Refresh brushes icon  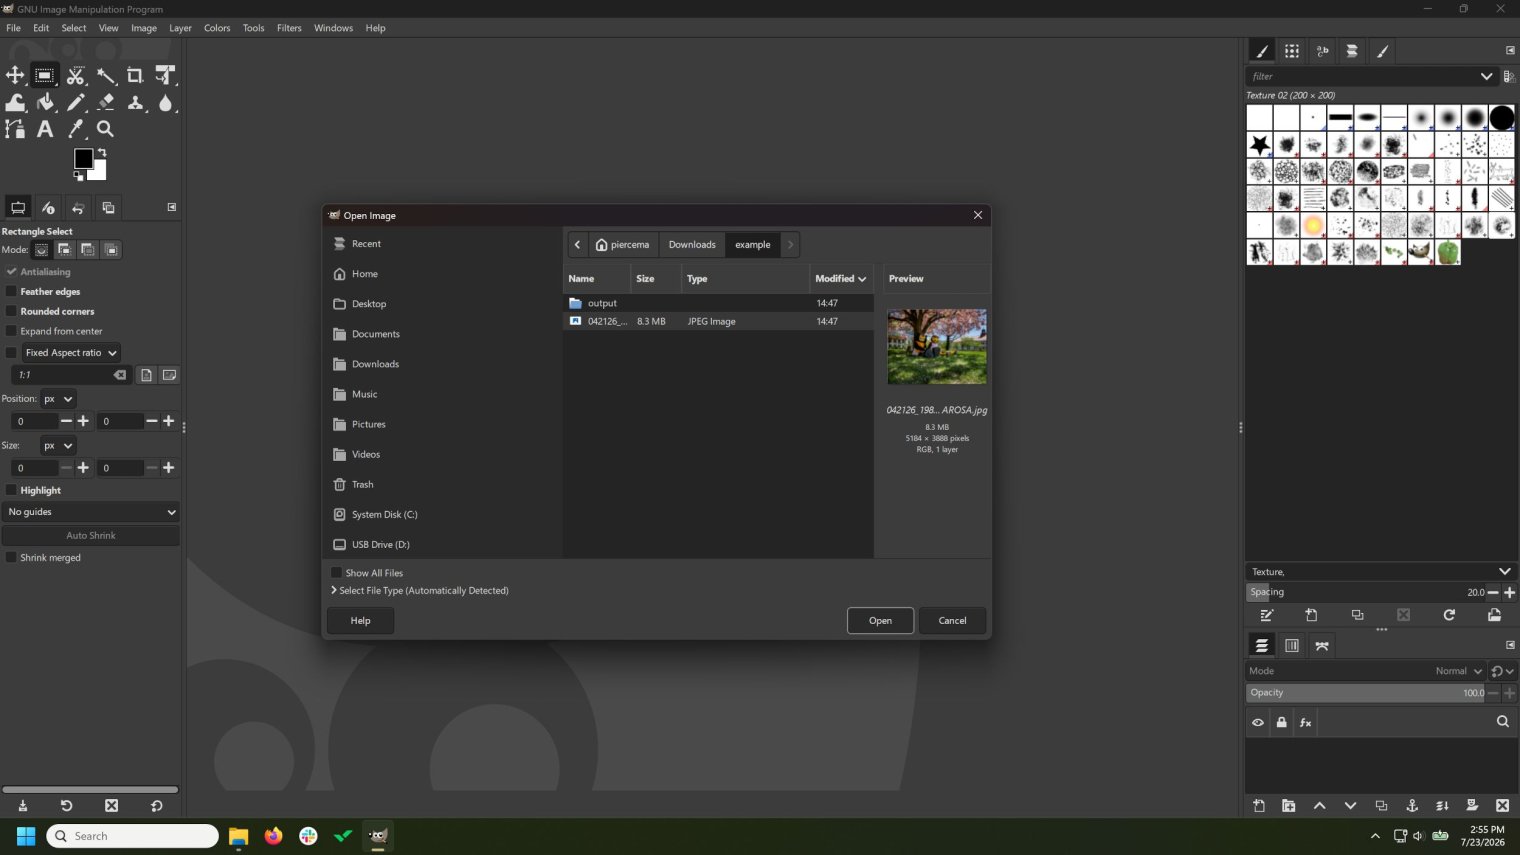[x=1449, y=615]
